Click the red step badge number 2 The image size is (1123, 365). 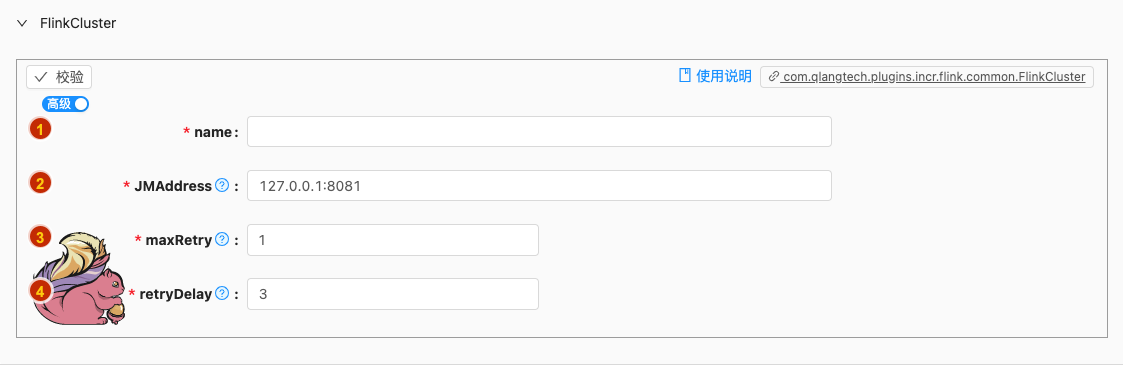(x=40, y=182)
